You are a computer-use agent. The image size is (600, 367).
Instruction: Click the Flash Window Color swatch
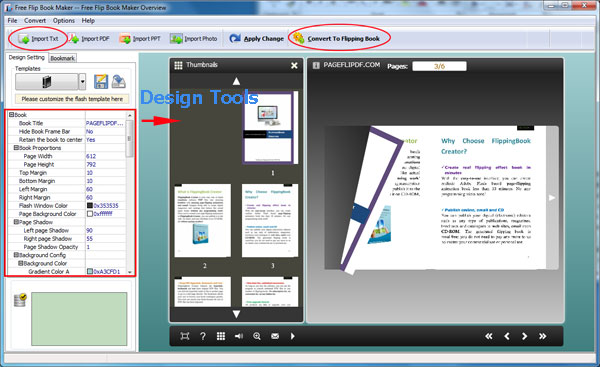[90, 206]
